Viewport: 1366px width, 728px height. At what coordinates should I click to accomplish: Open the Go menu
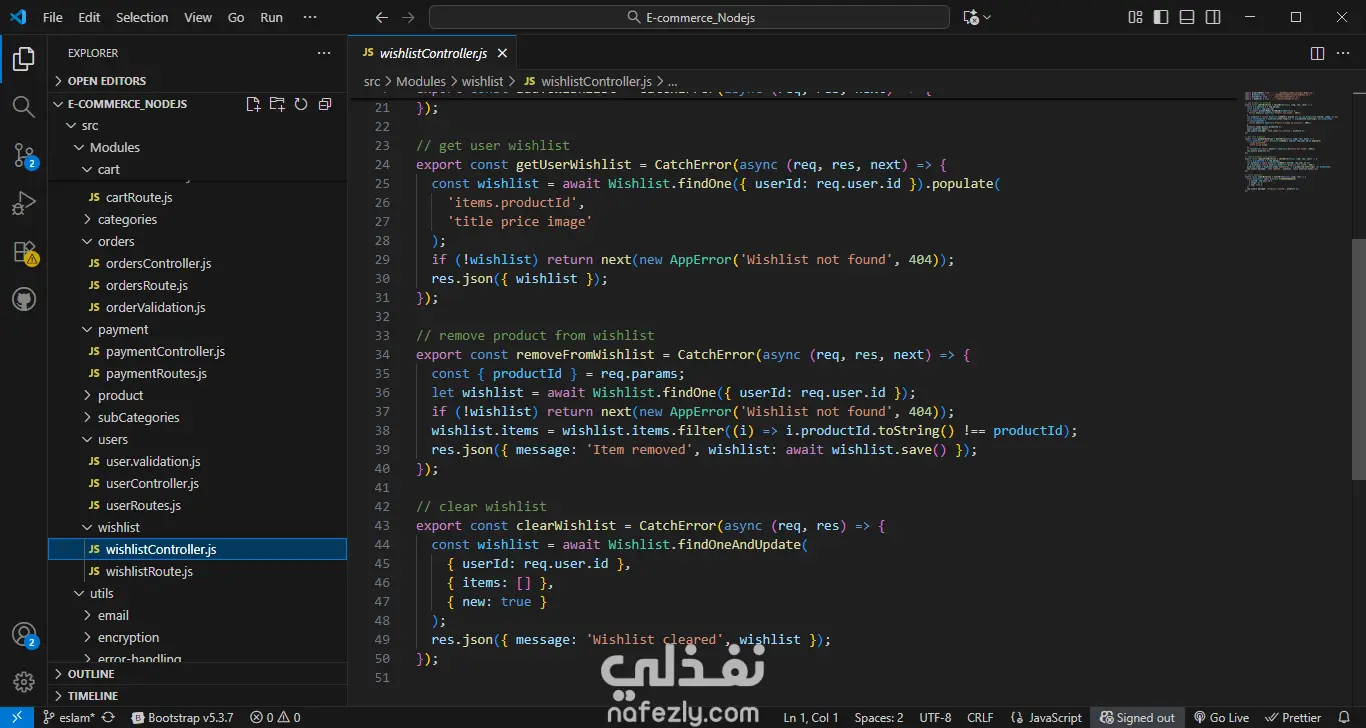pyautogui.click(x=236, y=17)
